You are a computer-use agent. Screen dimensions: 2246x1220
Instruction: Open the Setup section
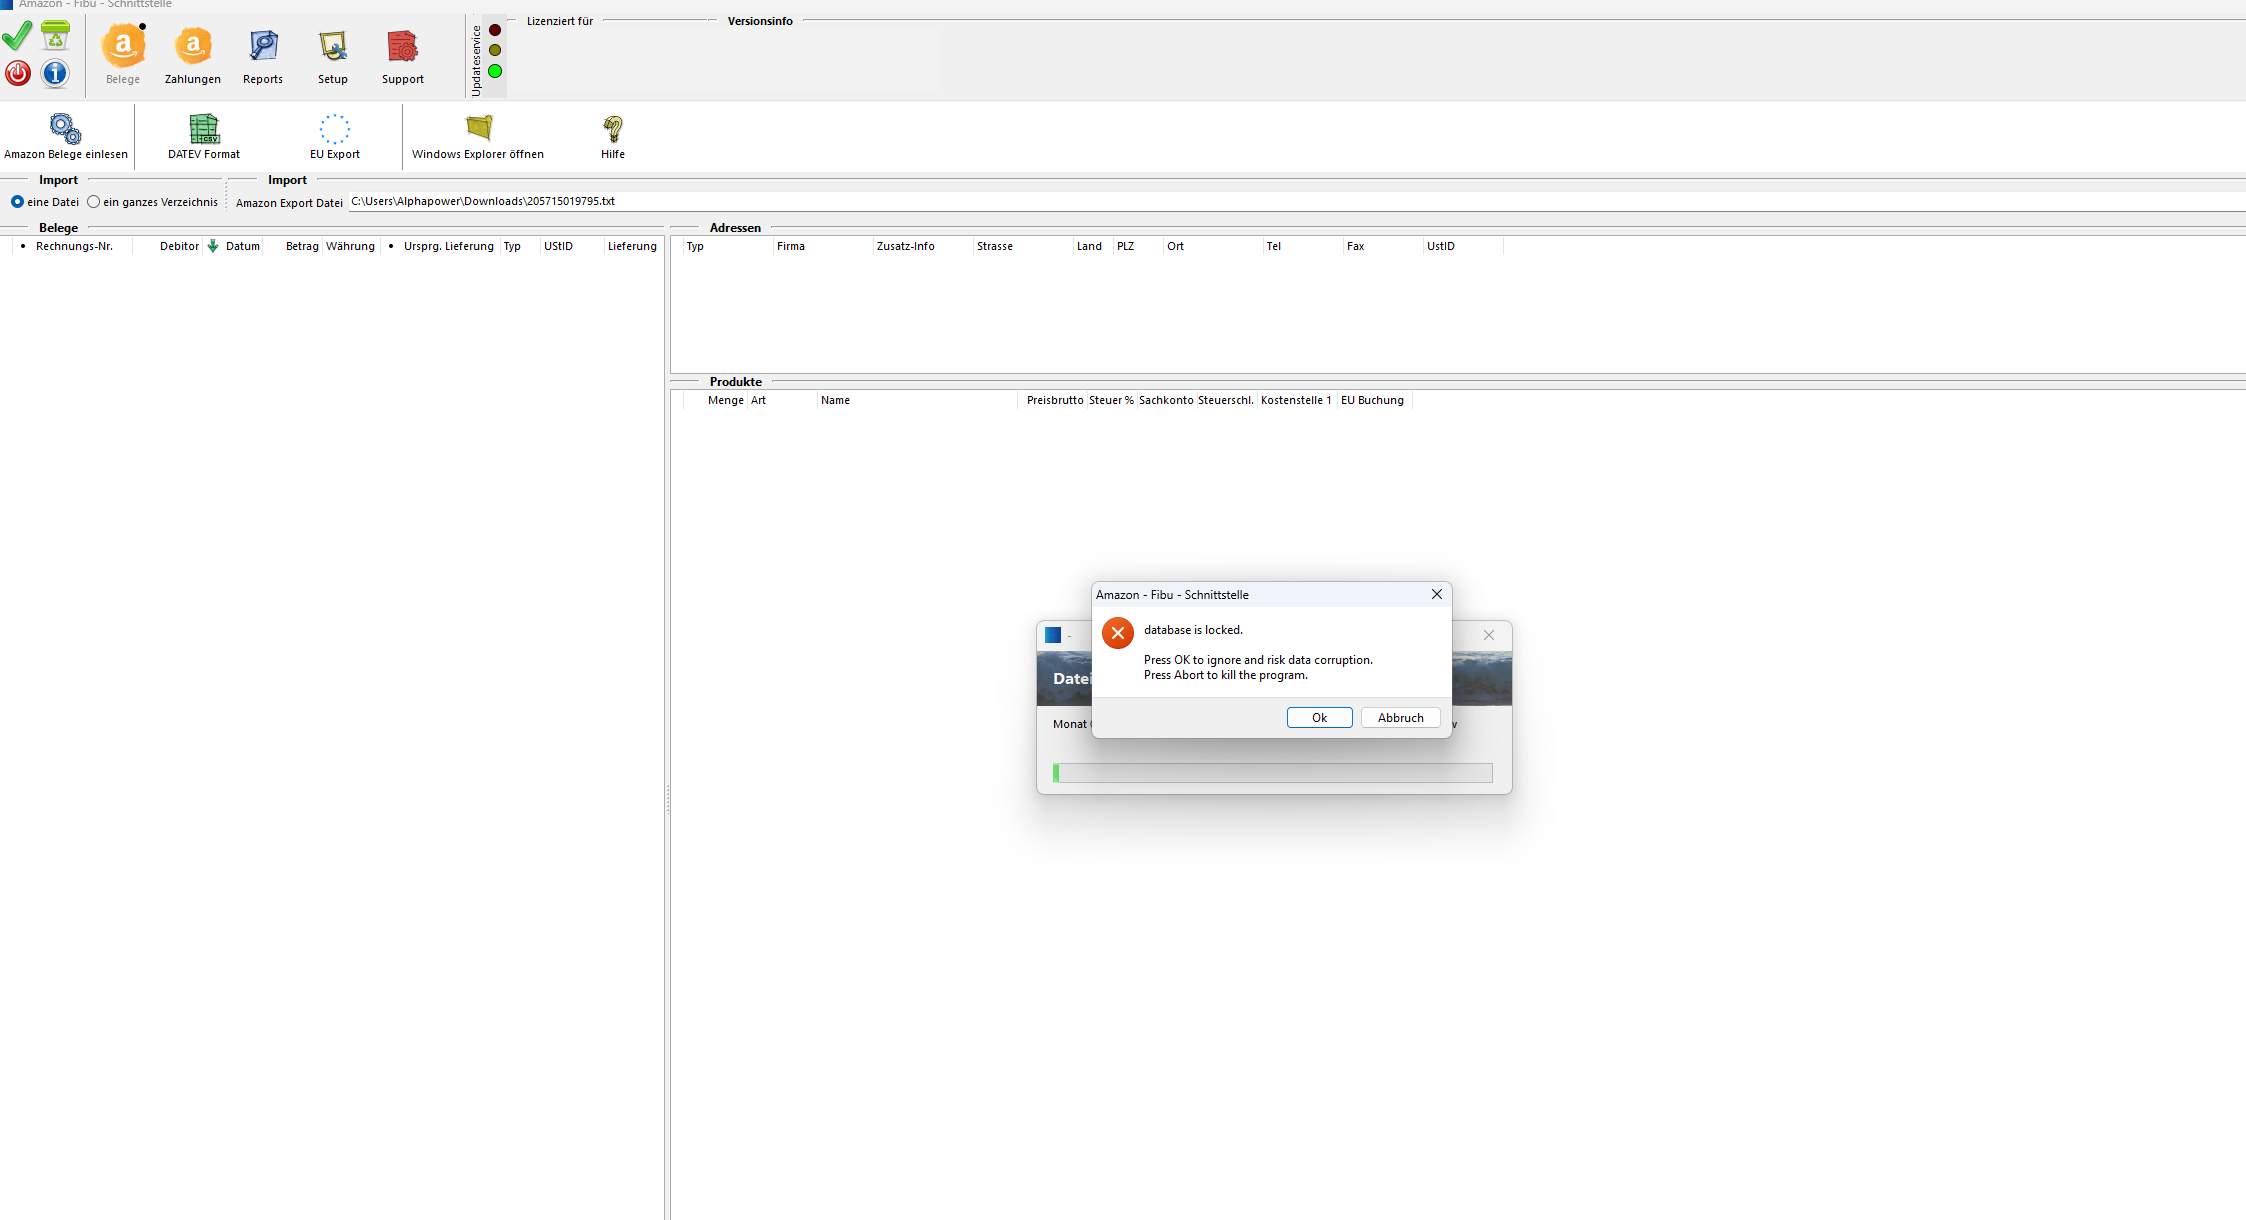coord(333,55)
